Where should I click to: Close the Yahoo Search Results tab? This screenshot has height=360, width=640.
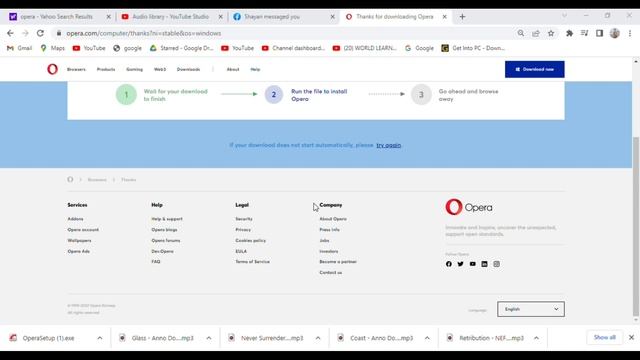[x=109, y=17]
